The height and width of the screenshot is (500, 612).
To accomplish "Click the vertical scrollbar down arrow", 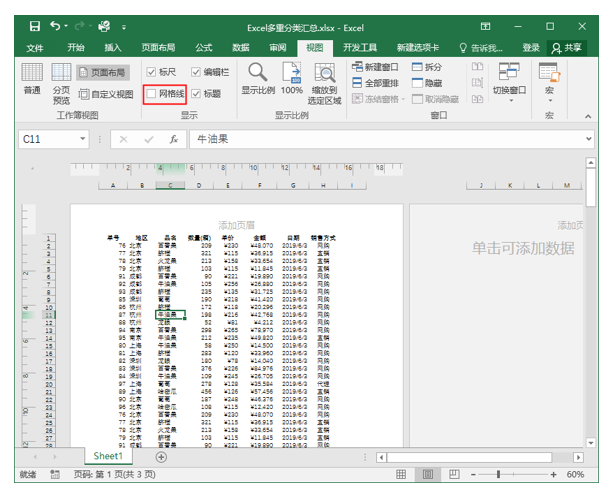I will (x=591, y=443).
